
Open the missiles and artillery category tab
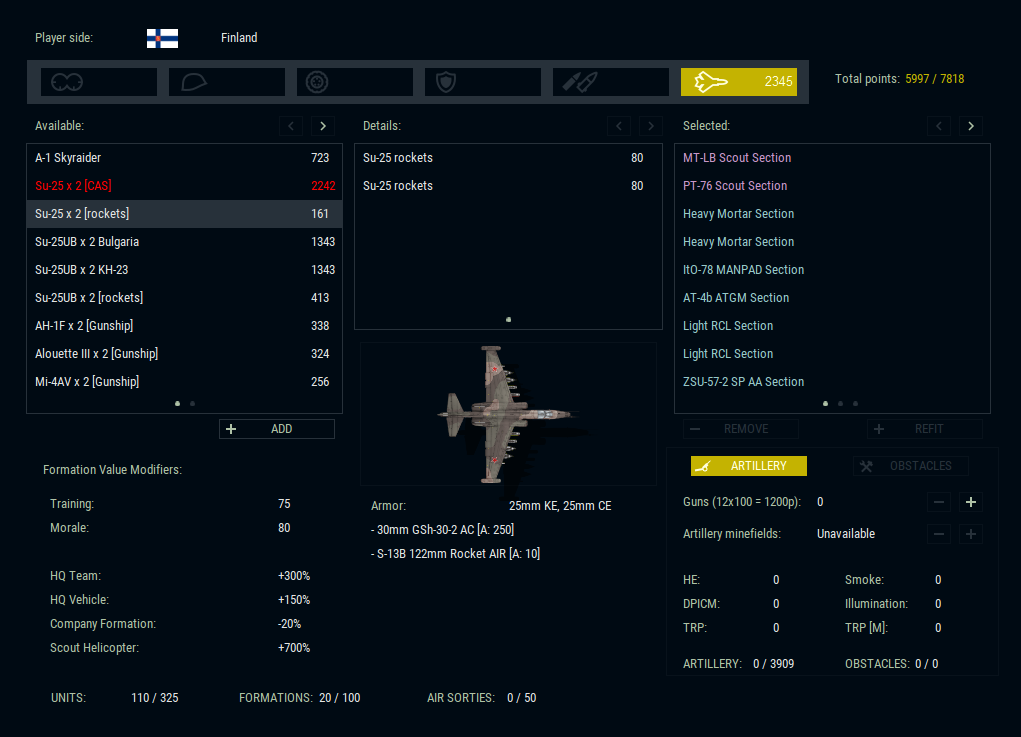click(x=611, y=82)
